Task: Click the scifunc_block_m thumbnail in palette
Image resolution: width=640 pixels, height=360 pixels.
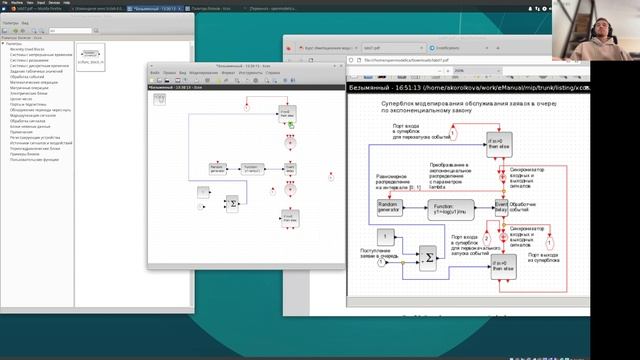Action: pyautogui.click(x=91, y=56)
